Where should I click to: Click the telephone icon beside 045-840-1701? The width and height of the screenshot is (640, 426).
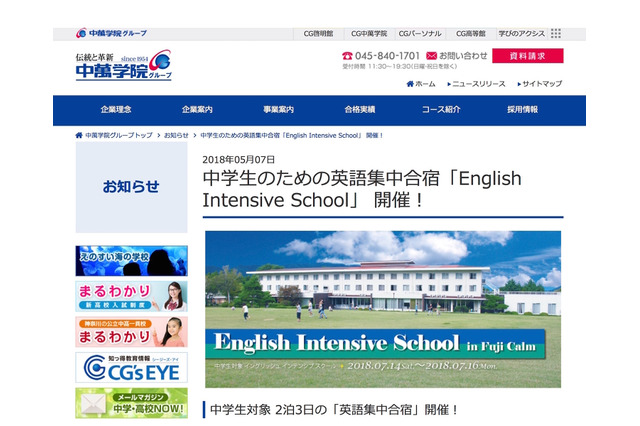pyautogui.click(x=347, y=55)
